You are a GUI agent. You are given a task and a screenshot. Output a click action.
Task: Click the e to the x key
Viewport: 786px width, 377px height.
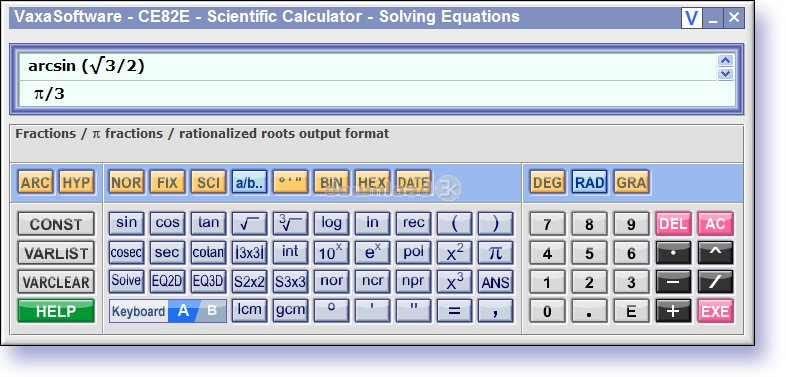[372, 253]
